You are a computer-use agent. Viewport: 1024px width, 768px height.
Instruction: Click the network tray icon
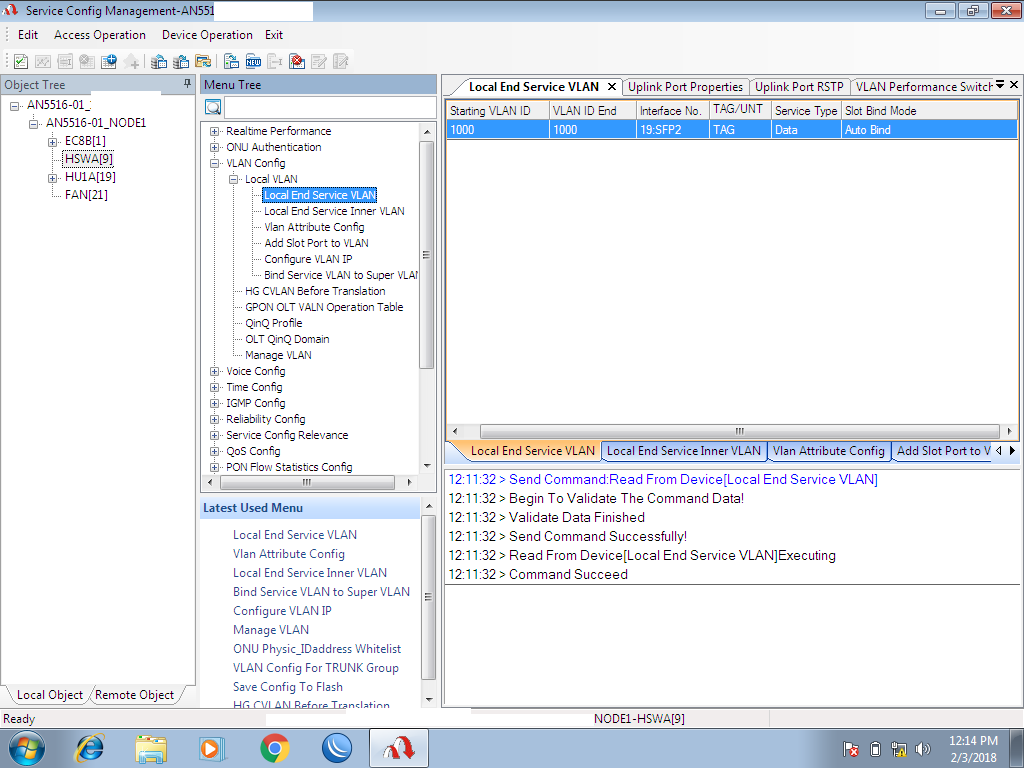(899, 748)
